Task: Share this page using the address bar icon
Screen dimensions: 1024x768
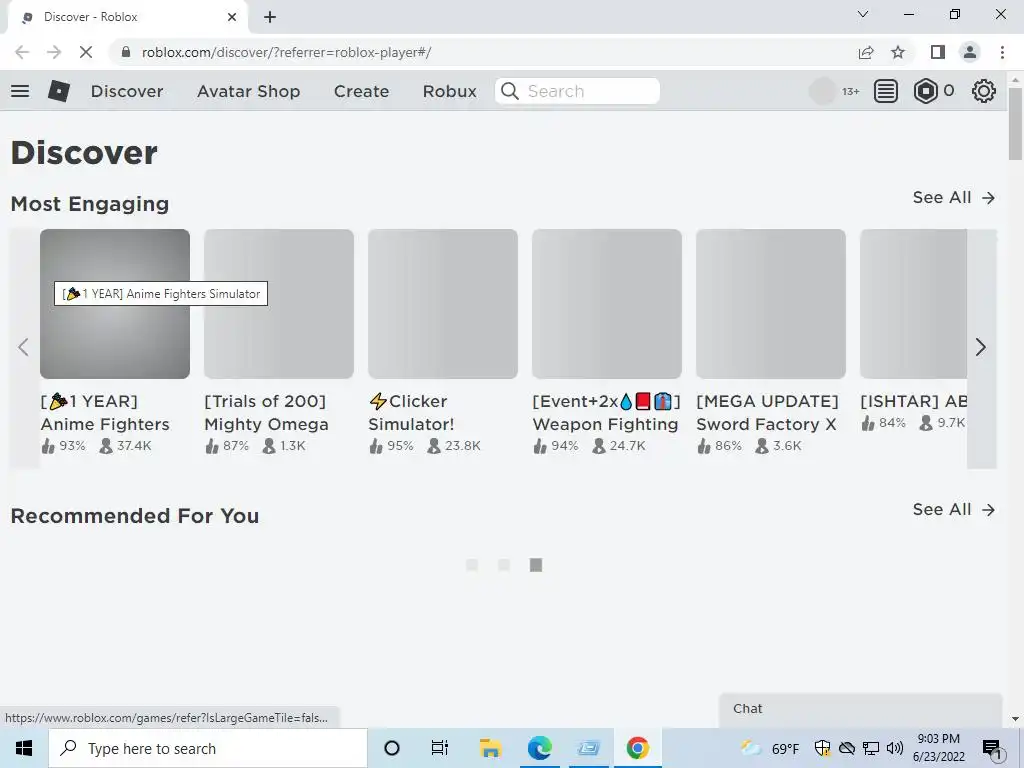Action: 866,52
